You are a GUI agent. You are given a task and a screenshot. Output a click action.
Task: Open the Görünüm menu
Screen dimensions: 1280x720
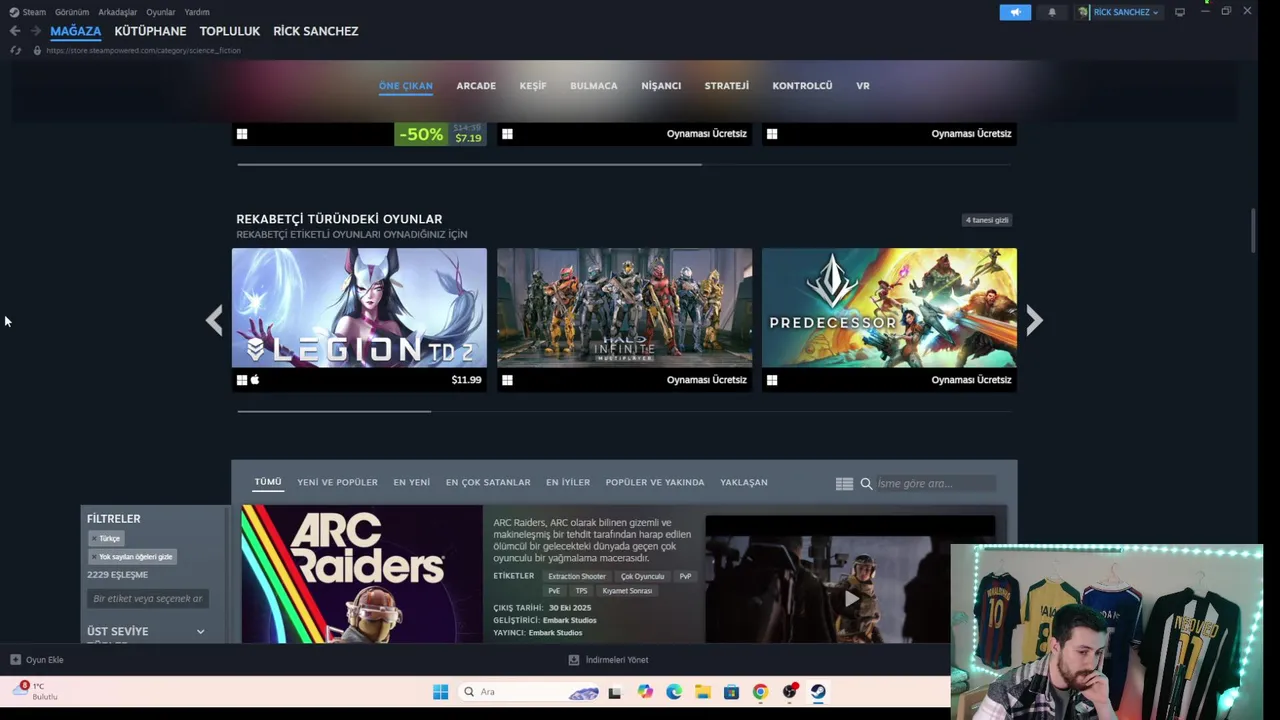pyautogui.click(x=72, y=12)
